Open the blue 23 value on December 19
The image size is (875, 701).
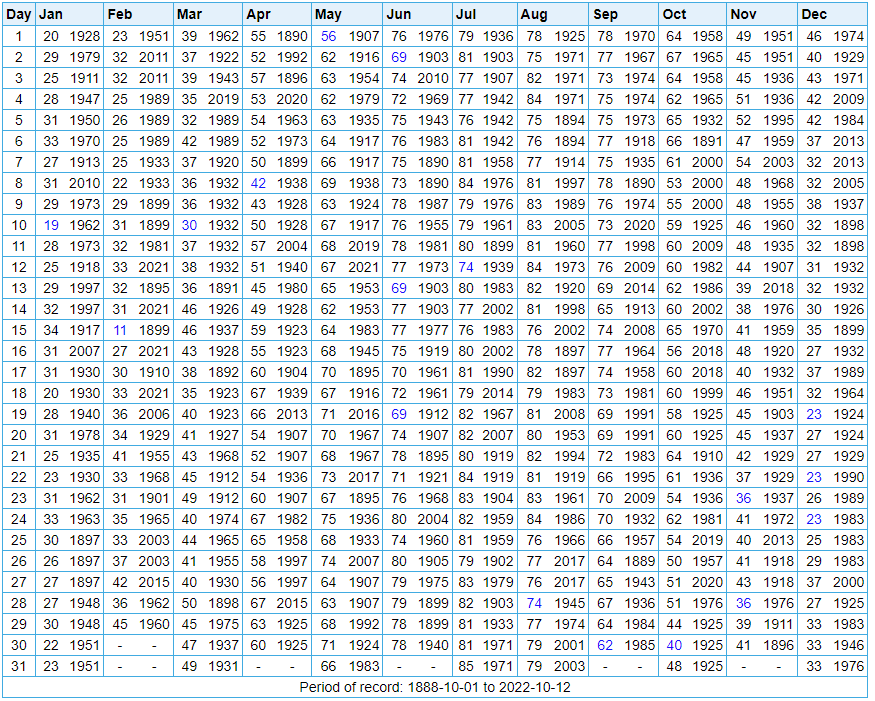click(x=814, y=414)
